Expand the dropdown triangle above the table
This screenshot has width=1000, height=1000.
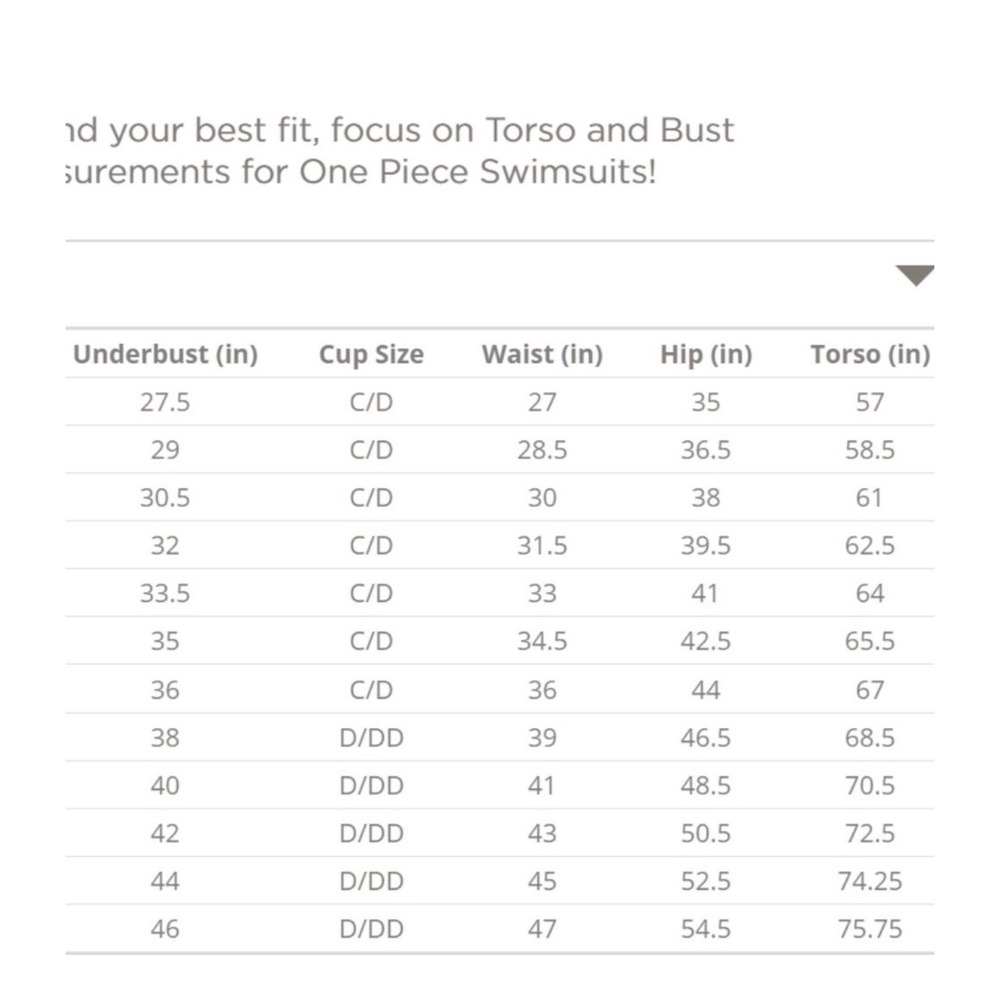coord(915,276)
